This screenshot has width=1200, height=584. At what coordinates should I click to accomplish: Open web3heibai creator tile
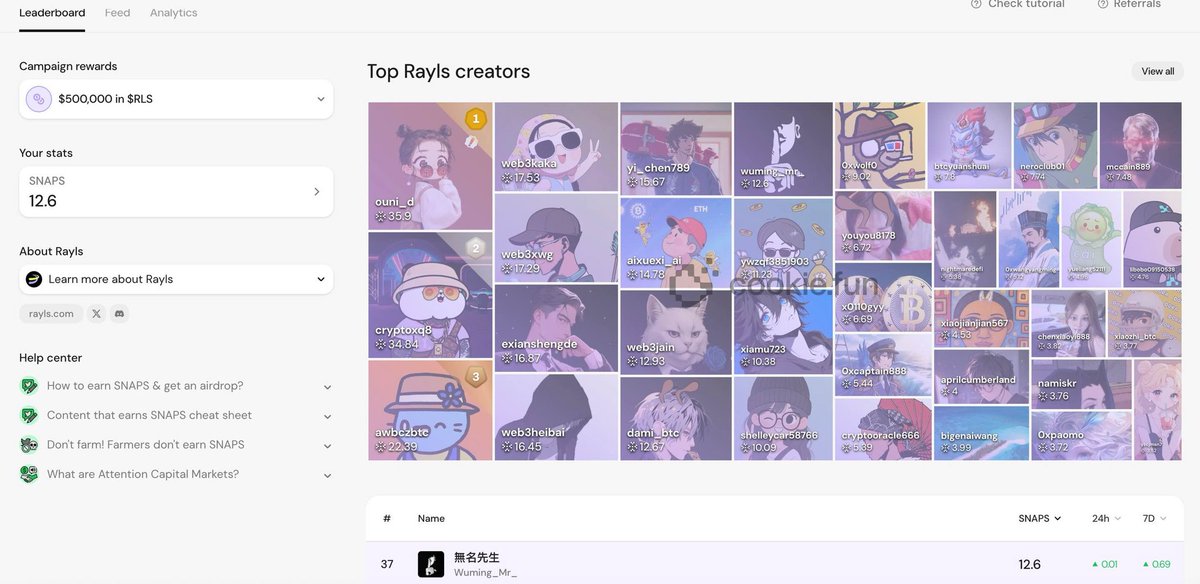click(556, 417)
